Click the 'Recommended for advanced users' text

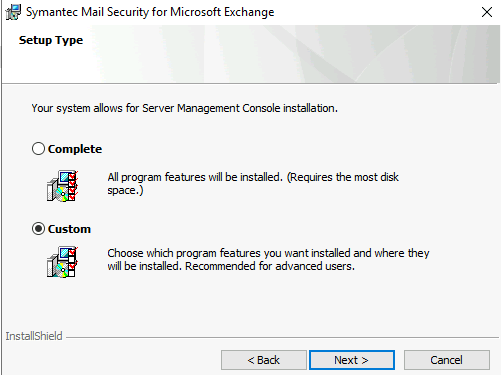270,266
